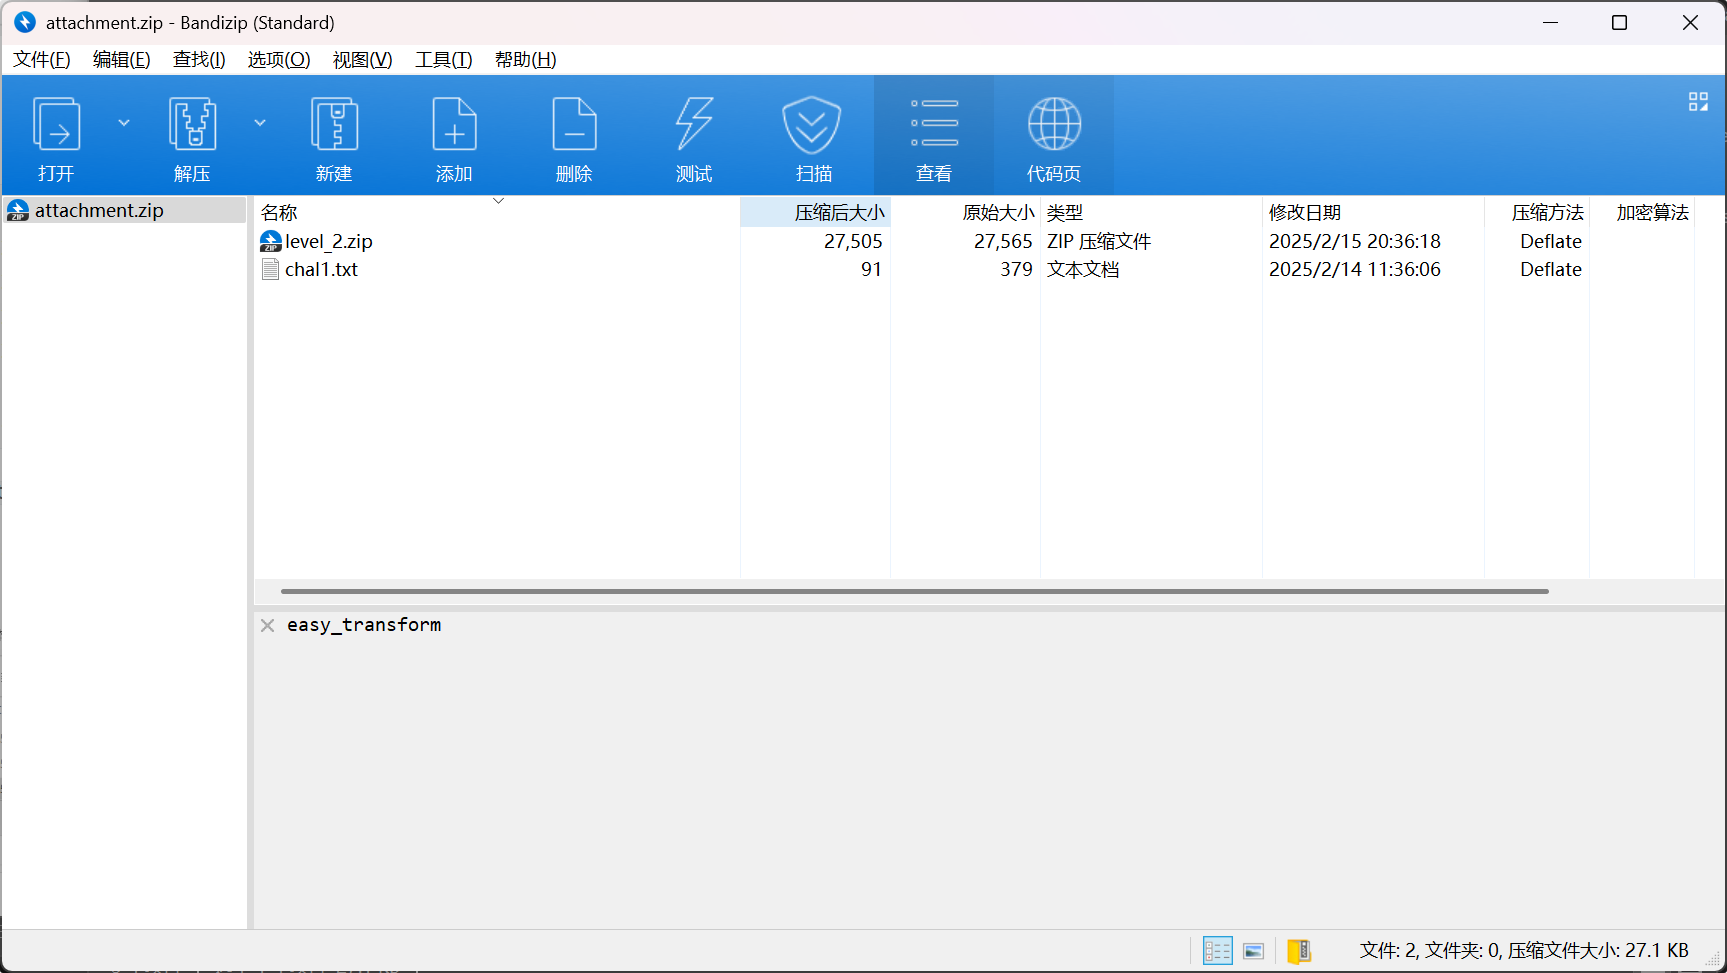Click the level_2.zip archive file icon
The height and width of the screenshot is (973, 1727).
(x=270, y=241)
